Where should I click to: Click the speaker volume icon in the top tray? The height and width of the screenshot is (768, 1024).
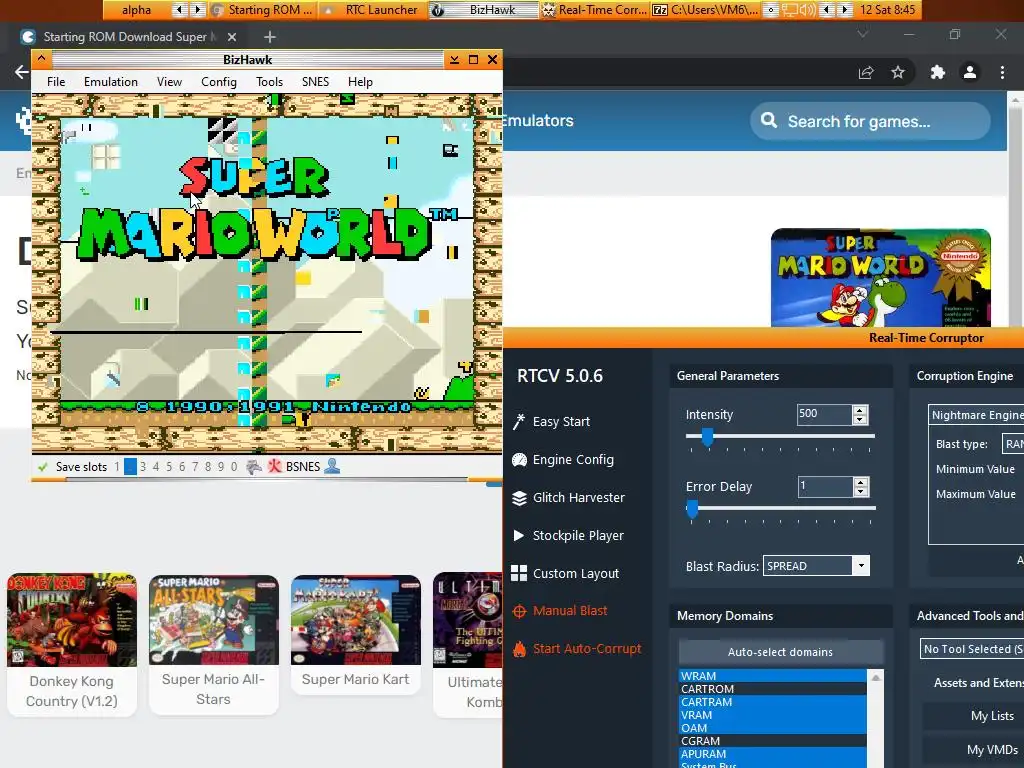click(808, 10)
